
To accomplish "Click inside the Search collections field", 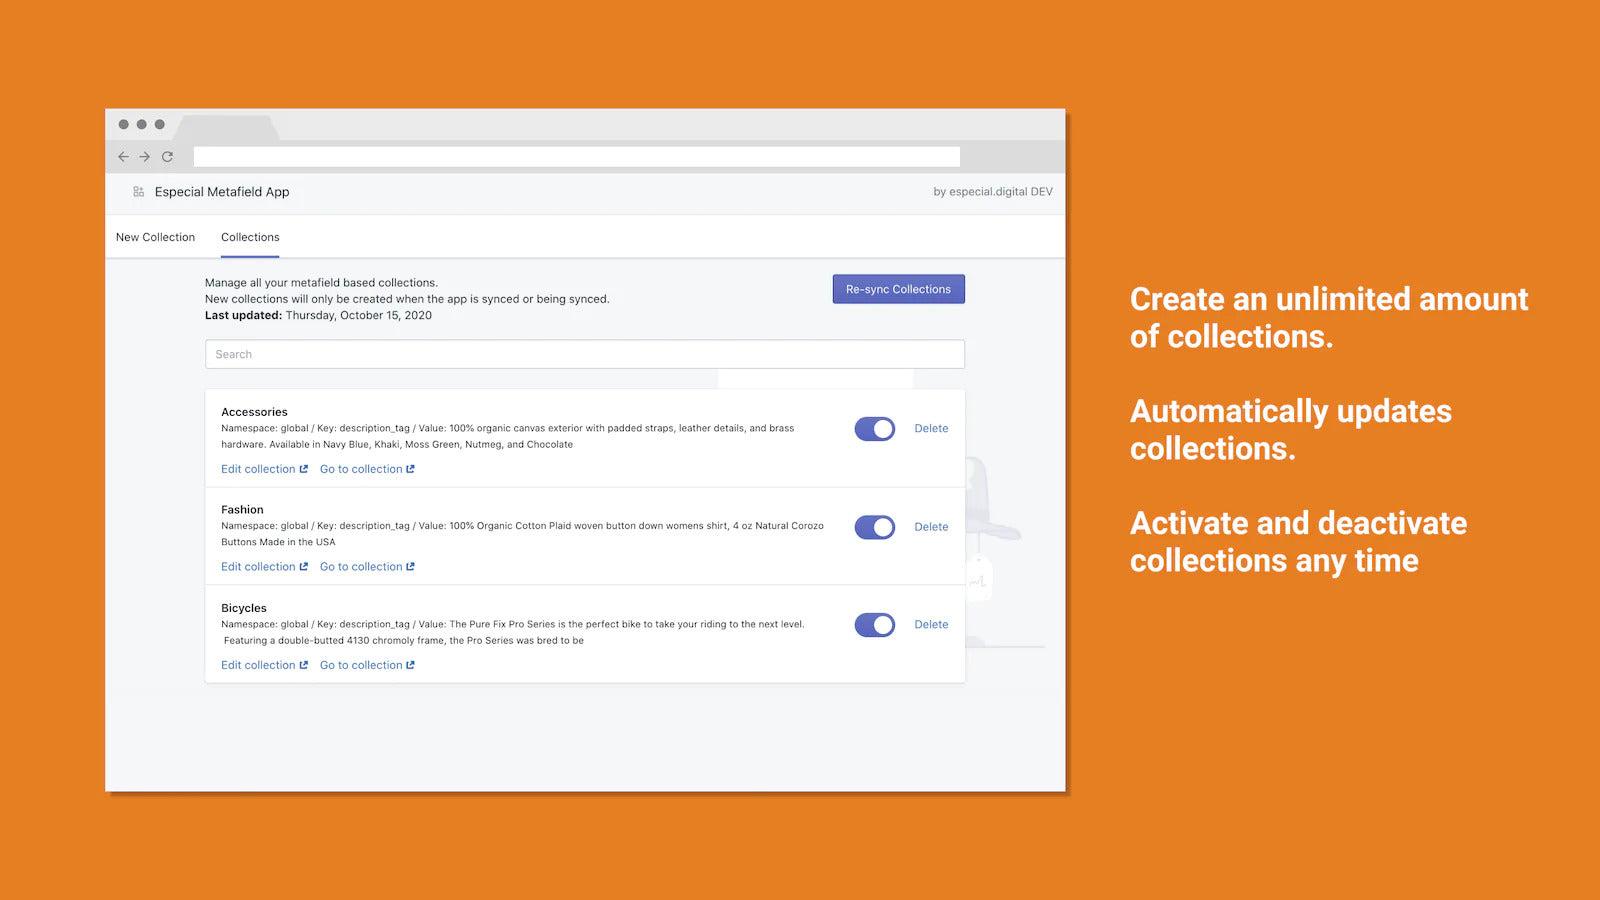I will pyautogui.click(x=584, y=354).
